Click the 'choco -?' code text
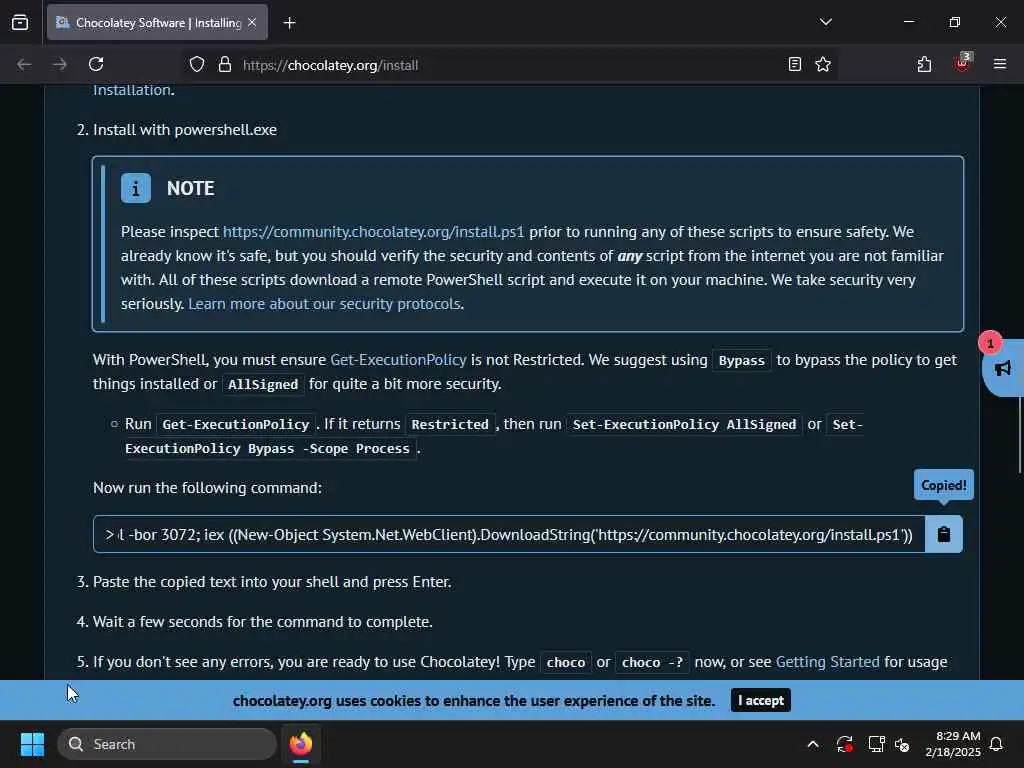 click(652, 662)
